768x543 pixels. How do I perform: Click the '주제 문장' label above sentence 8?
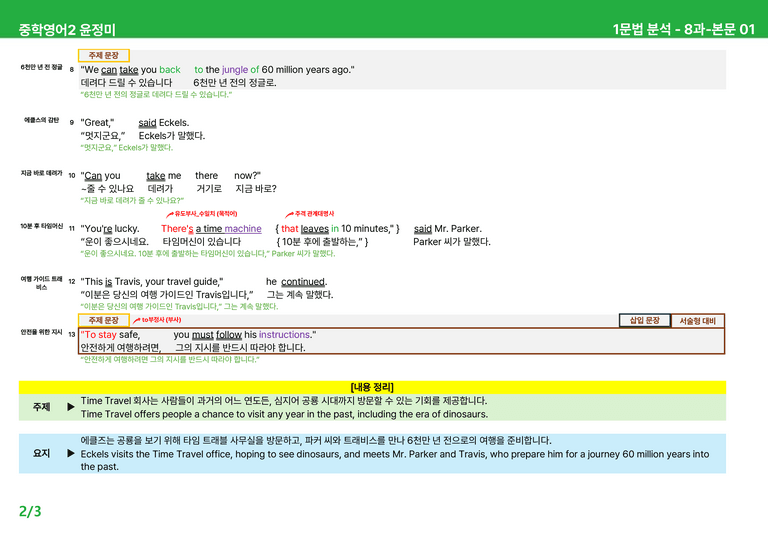click(103, 55)
